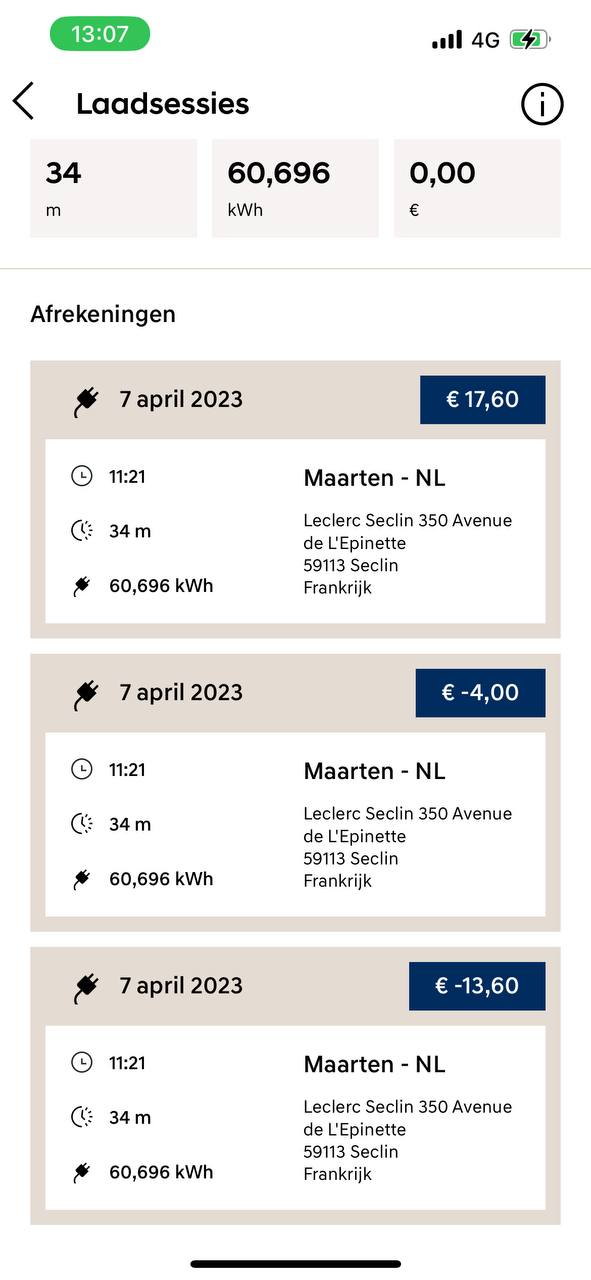
Task: Tap the green 13:07 time pill
Action: tap(100, 34)
